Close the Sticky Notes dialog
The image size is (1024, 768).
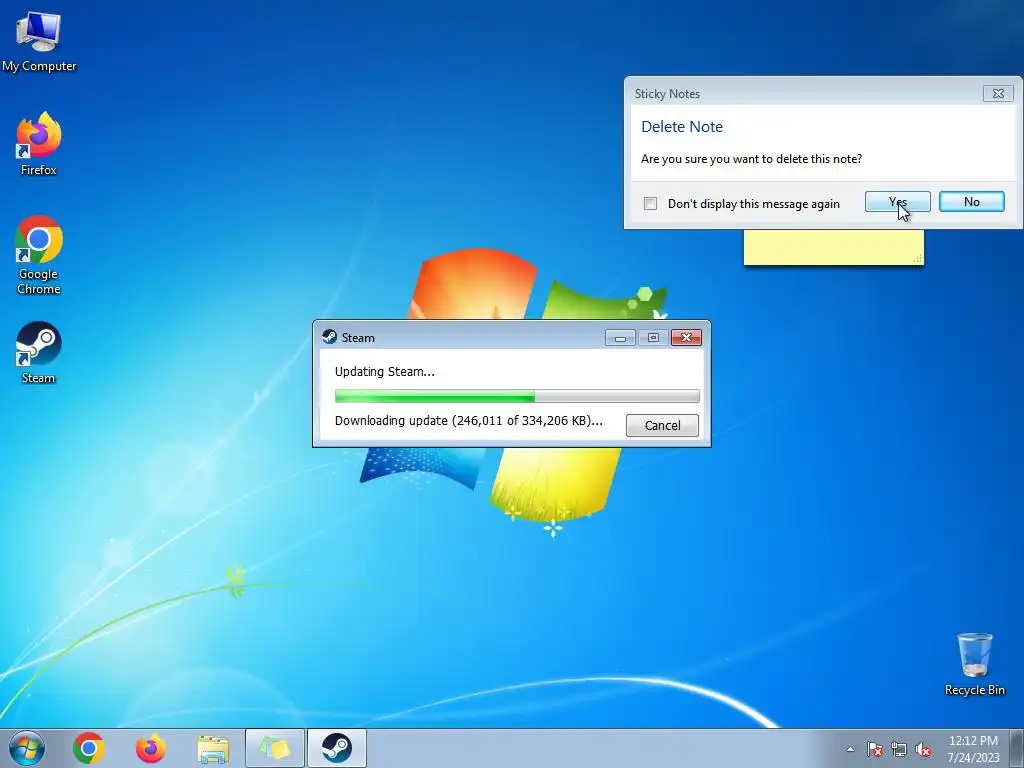pyautogui.click(x=998, y=93)
